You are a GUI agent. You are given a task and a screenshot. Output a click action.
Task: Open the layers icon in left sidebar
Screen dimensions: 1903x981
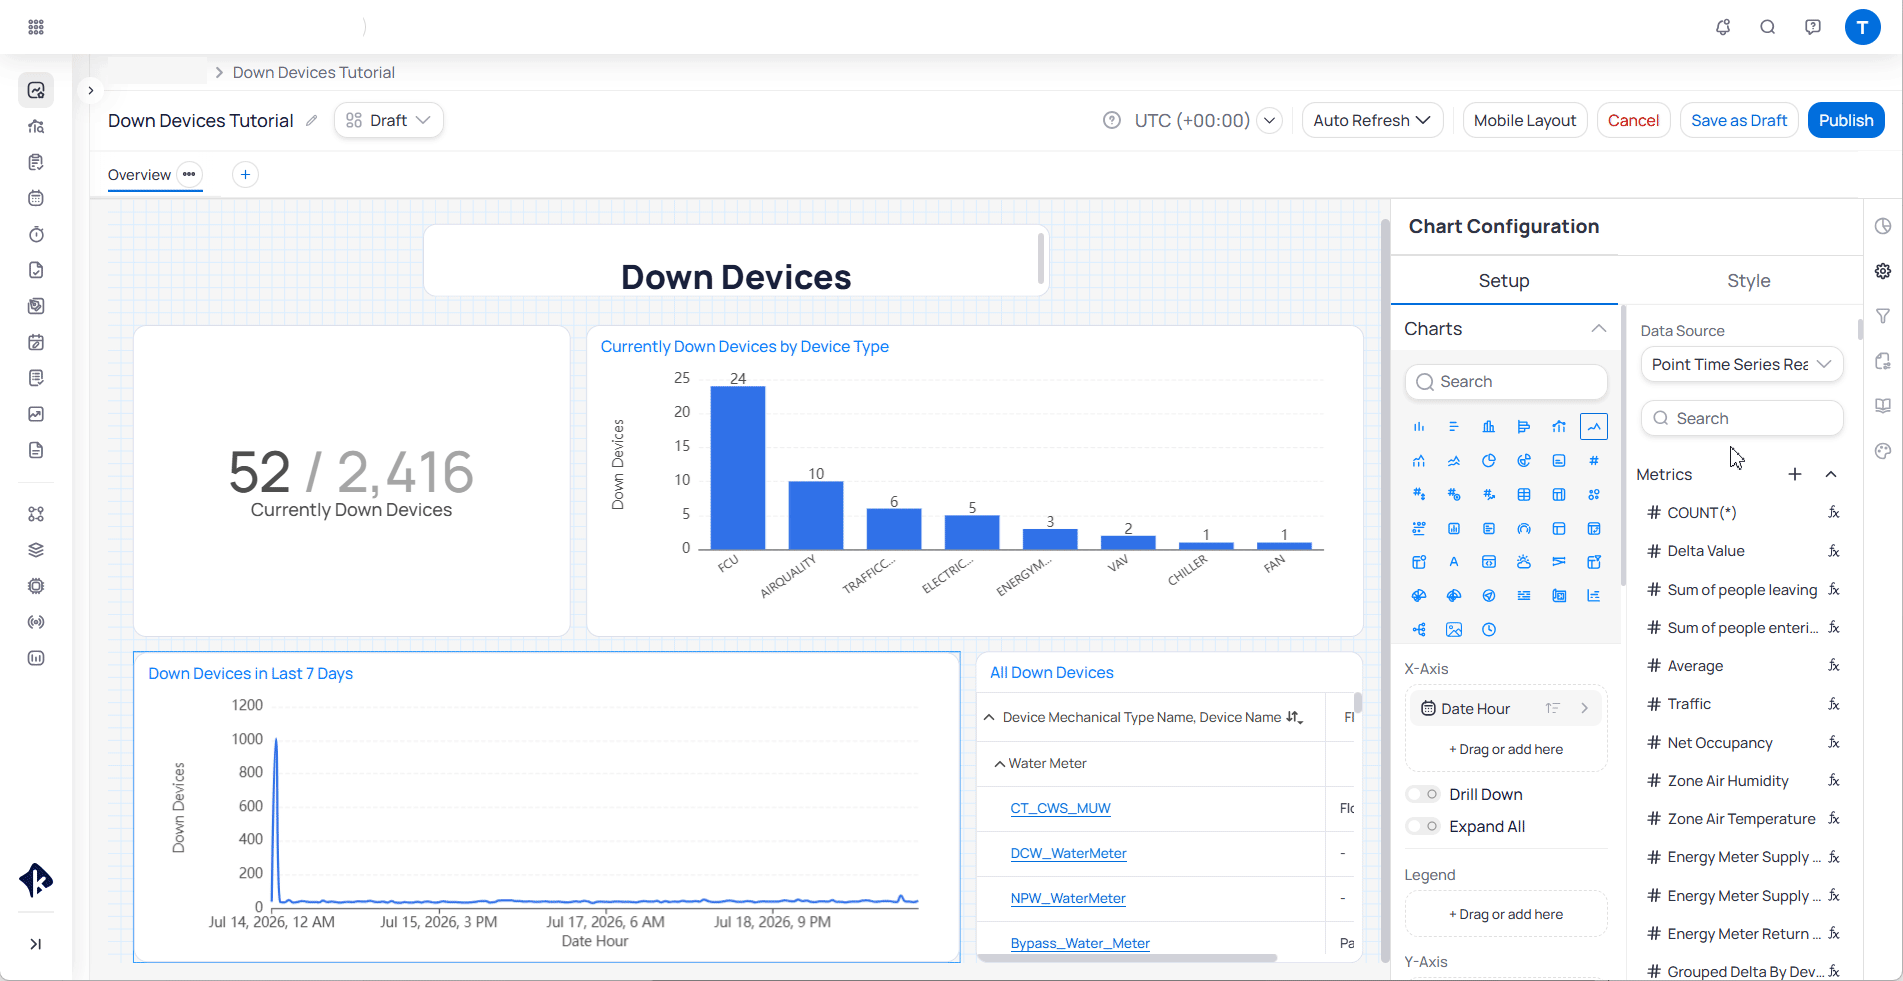[x=36, y=550]
